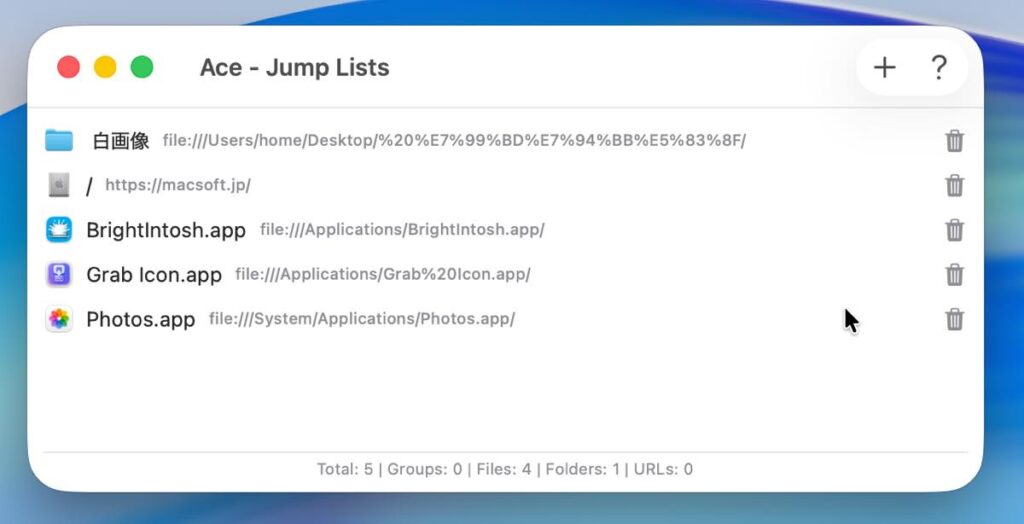Select the Photos.app list item name
This screenshot has height=524, width=1024.
pos(140,320)
